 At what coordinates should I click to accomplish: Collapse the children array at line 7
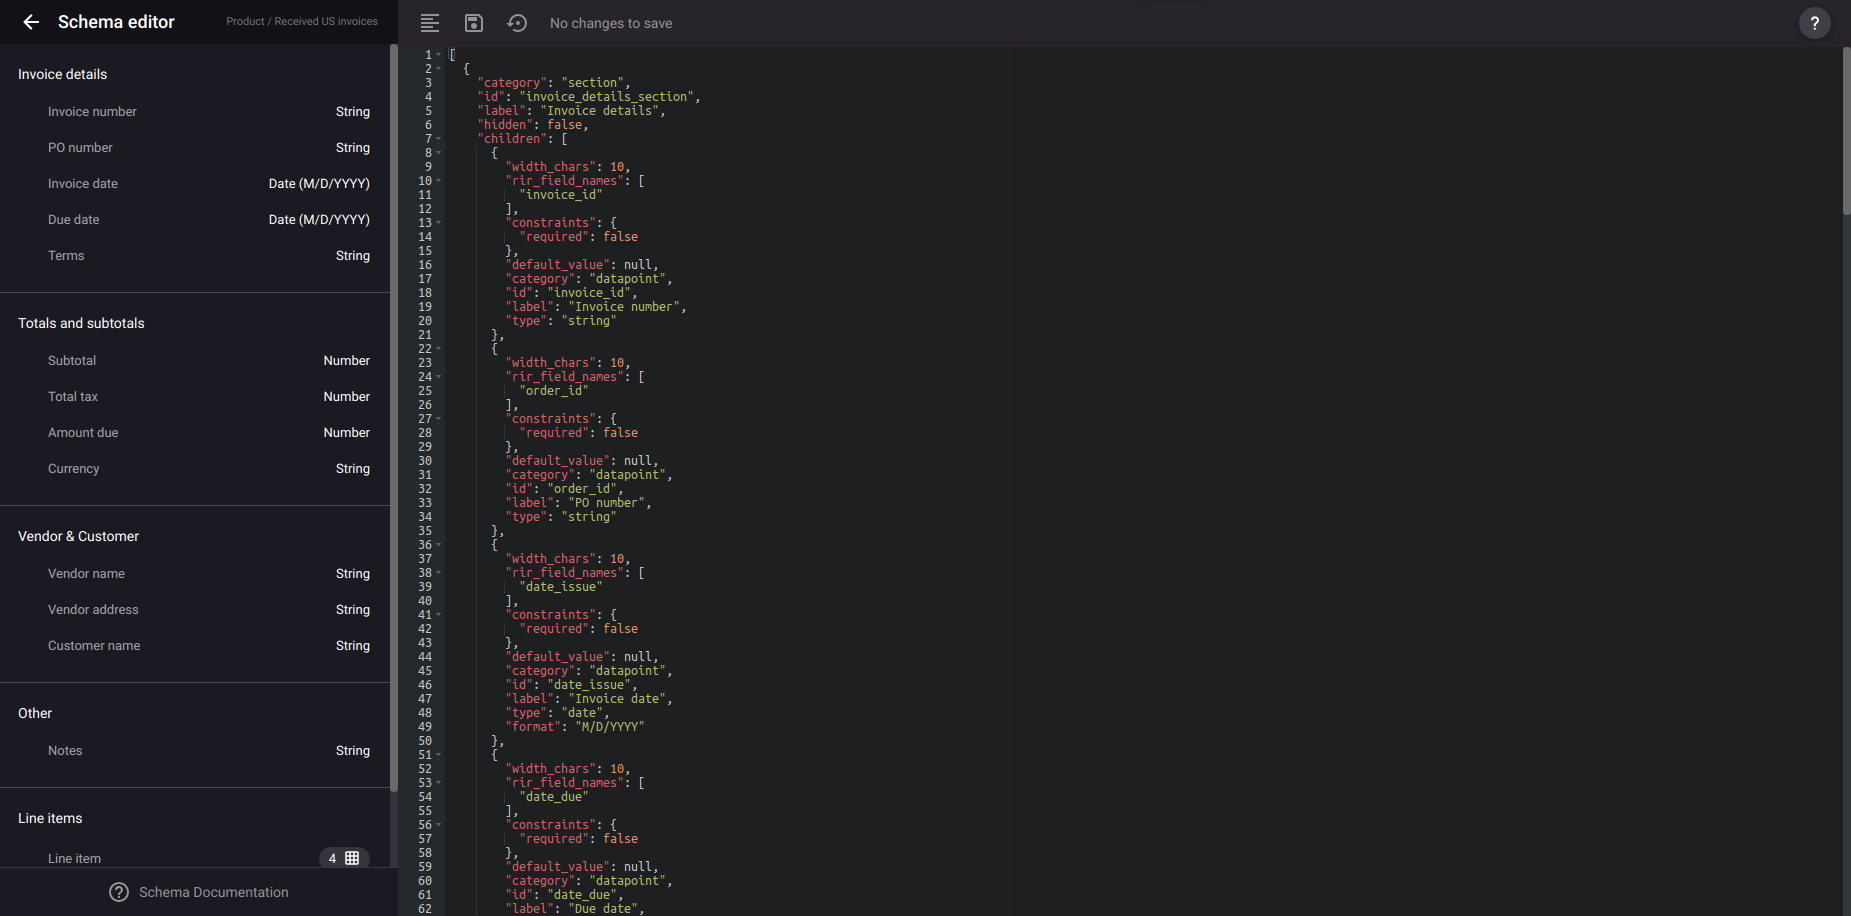439,139
